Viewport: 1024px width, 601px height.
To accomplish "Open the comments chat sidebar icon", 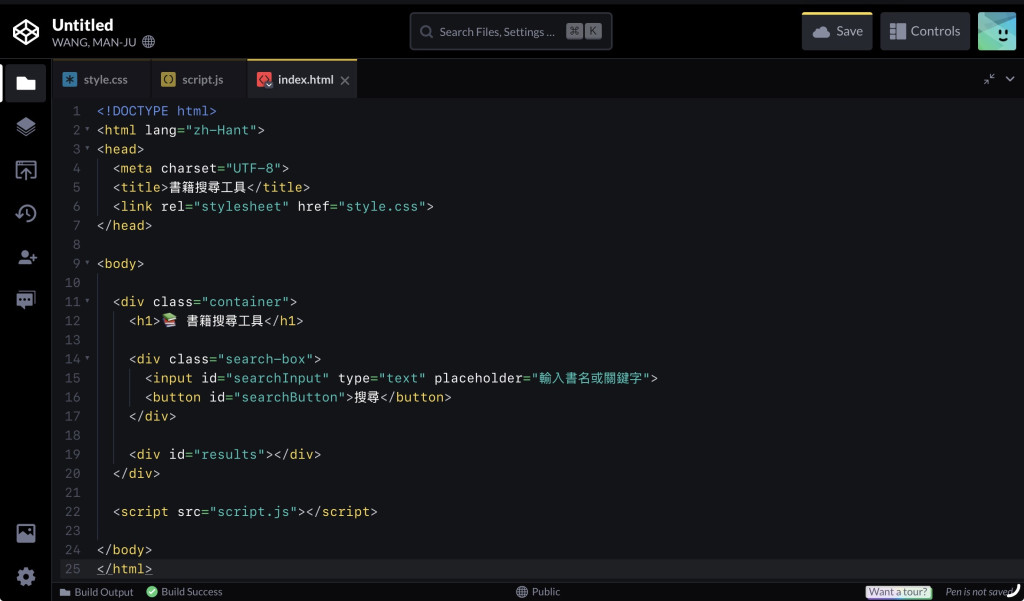I will click(25, 300).
